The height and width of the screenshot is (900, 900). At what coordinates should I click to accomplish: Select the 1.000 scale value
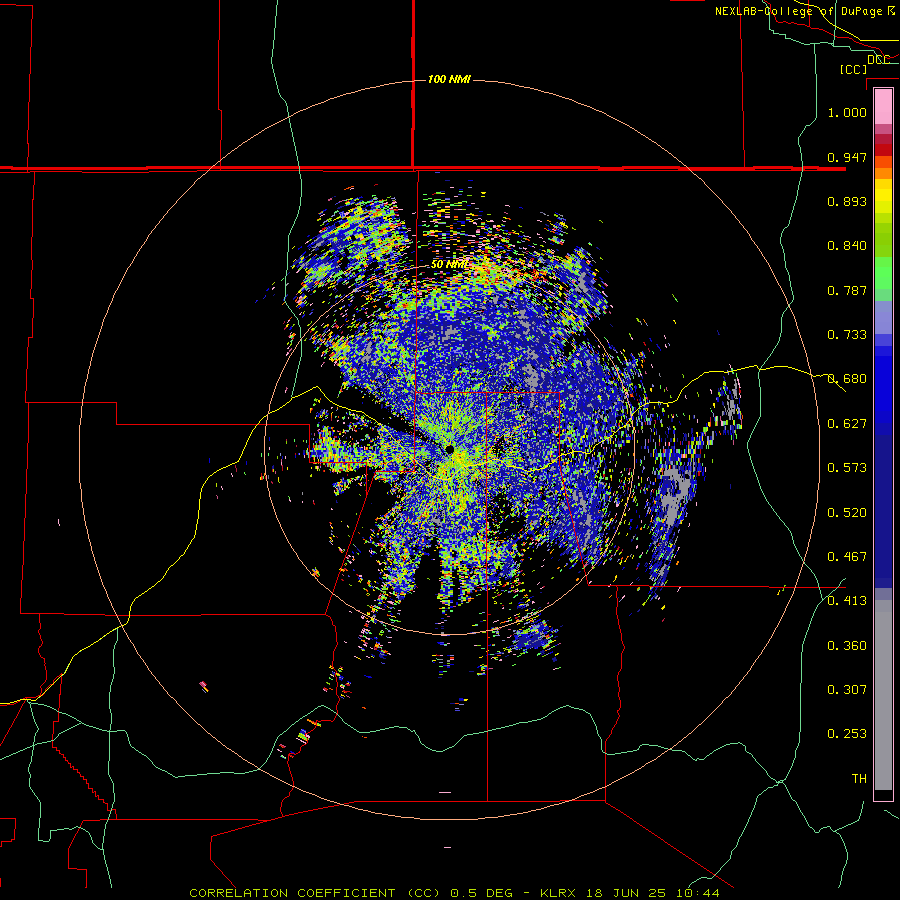[x=847, y=112]
